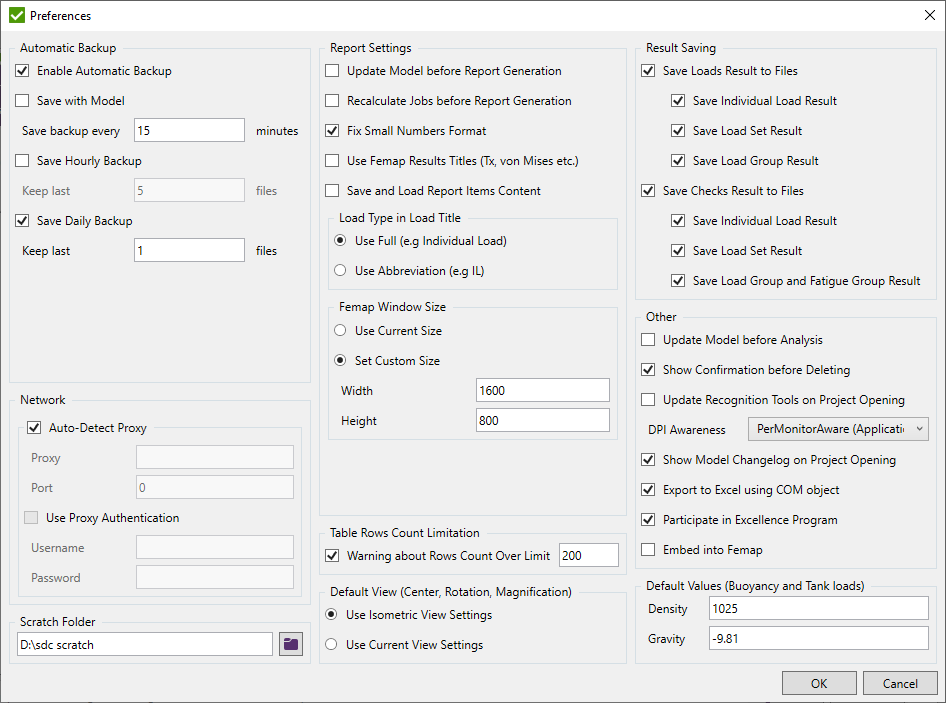
Task: Choose Use Current Size for Femap window
Action: pyautogui.click(x=339, y=331)
